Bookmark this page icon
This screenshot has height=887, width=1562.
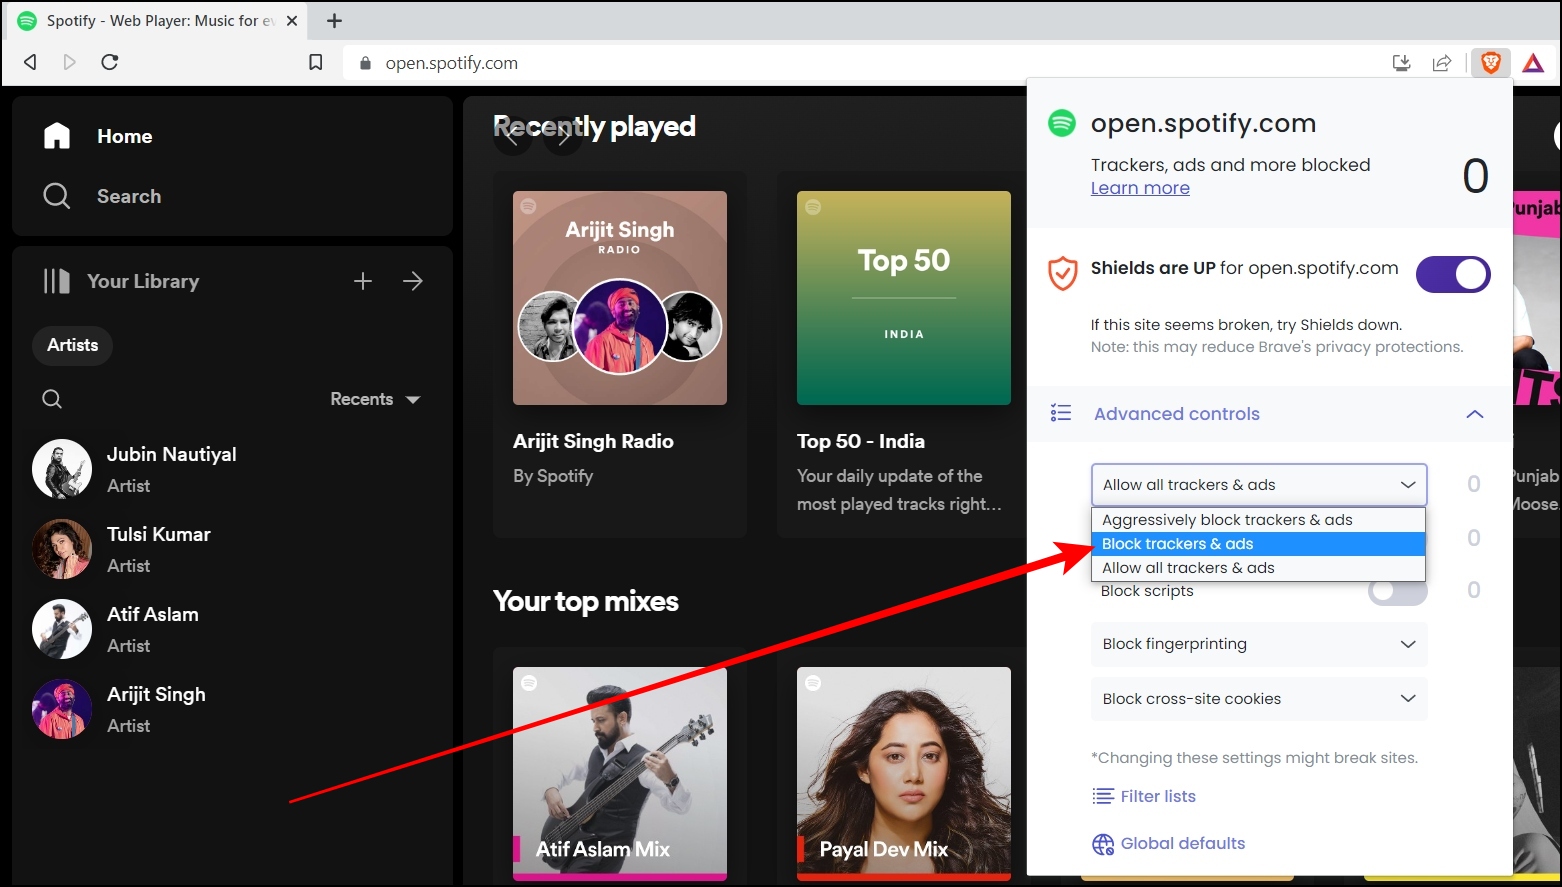tap(316, 63)
